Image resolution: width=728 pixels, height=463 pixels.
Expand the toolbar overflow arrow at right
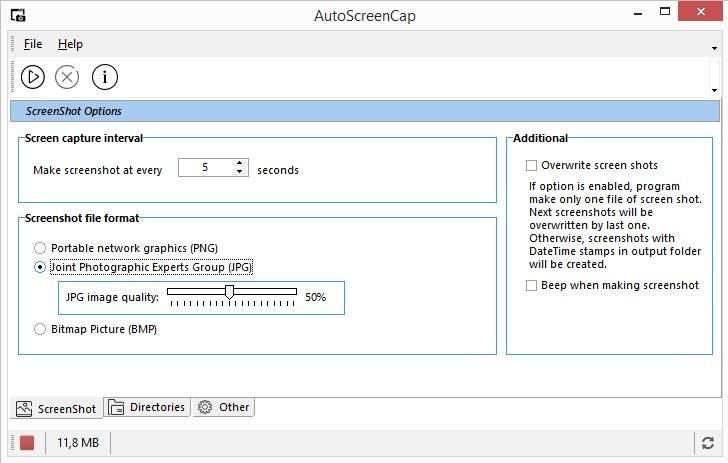click(x=715, y=90)
